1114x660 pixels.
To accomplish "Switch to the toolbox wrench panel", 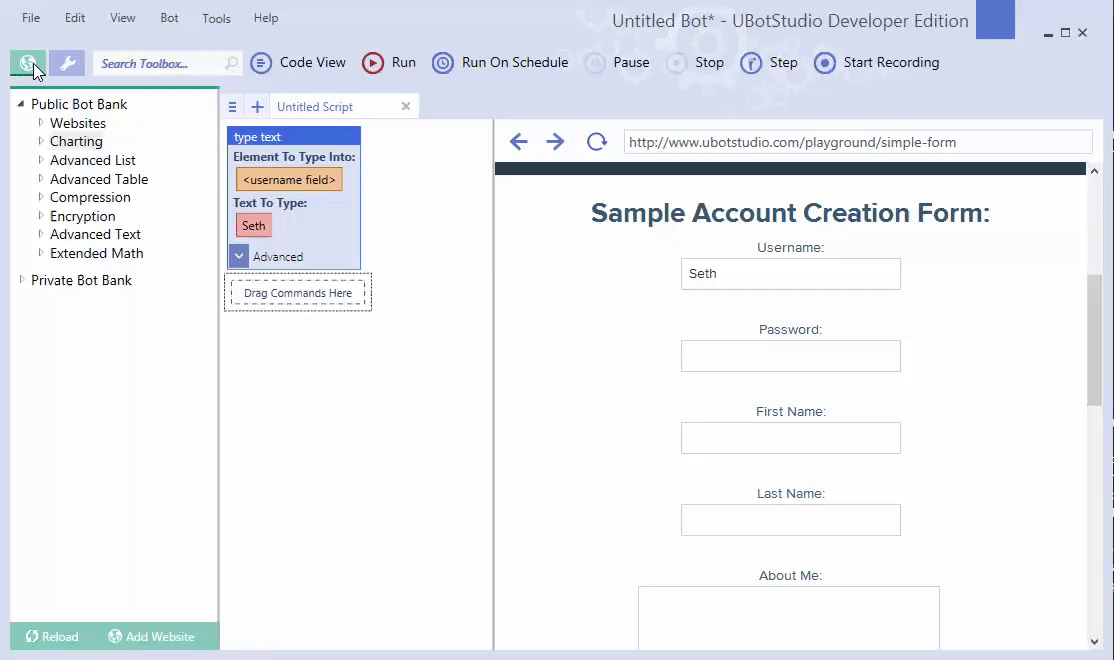I will pos(67,63).
